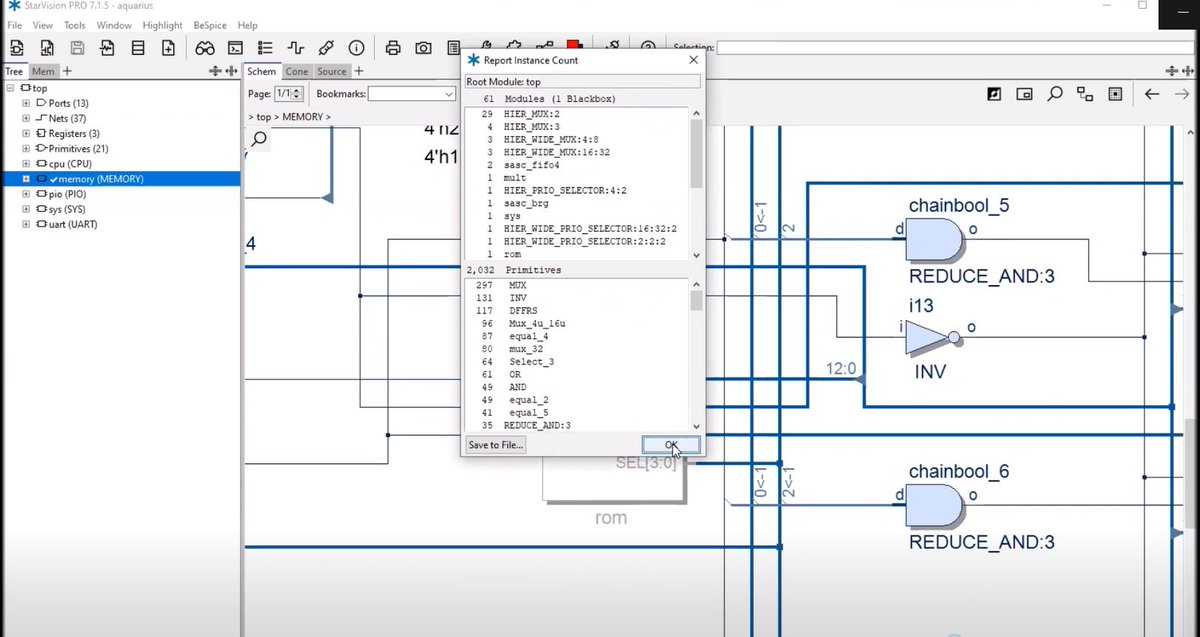Screen dimensions: 1200x637
Task: Open the Help menu
Action: (x=247, y=25)
